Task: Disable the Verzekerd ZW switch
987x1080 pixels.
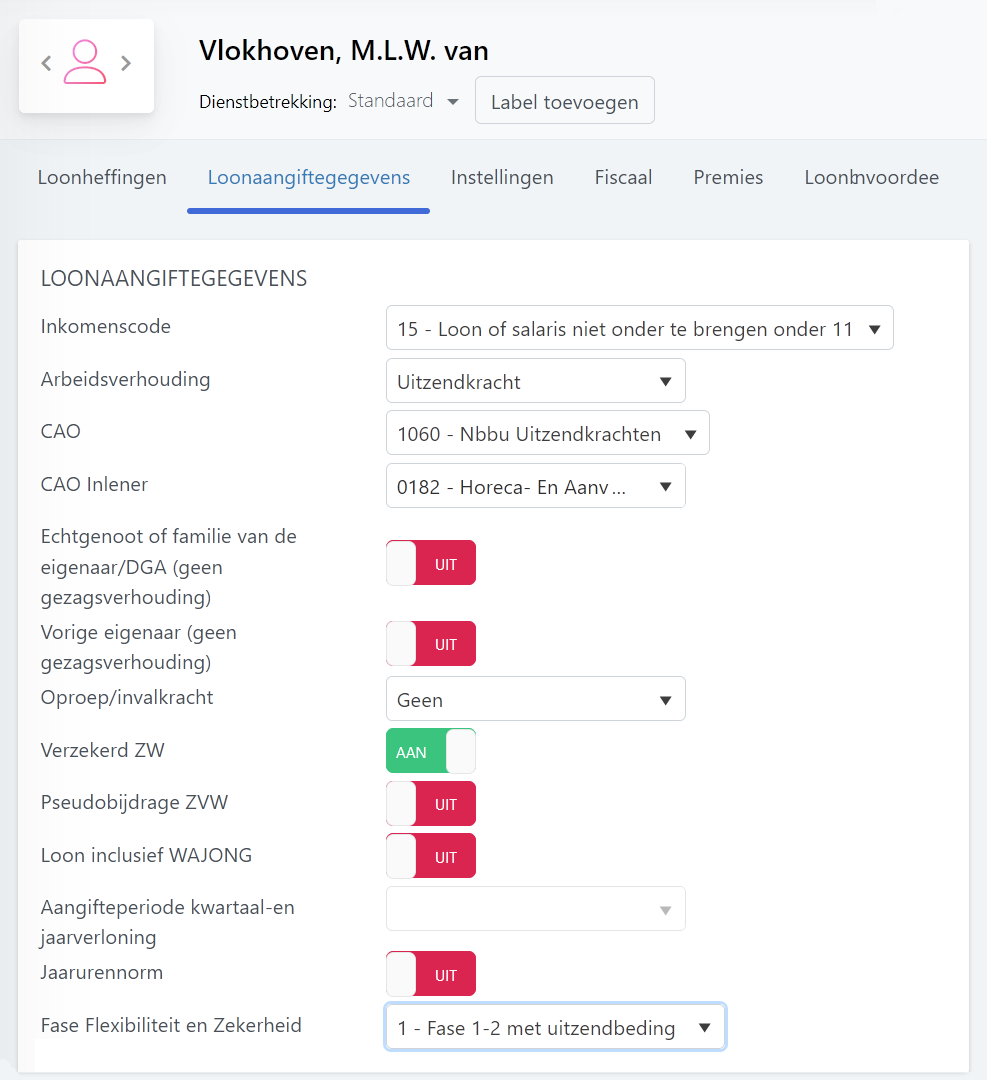Action: click(431, 751)
